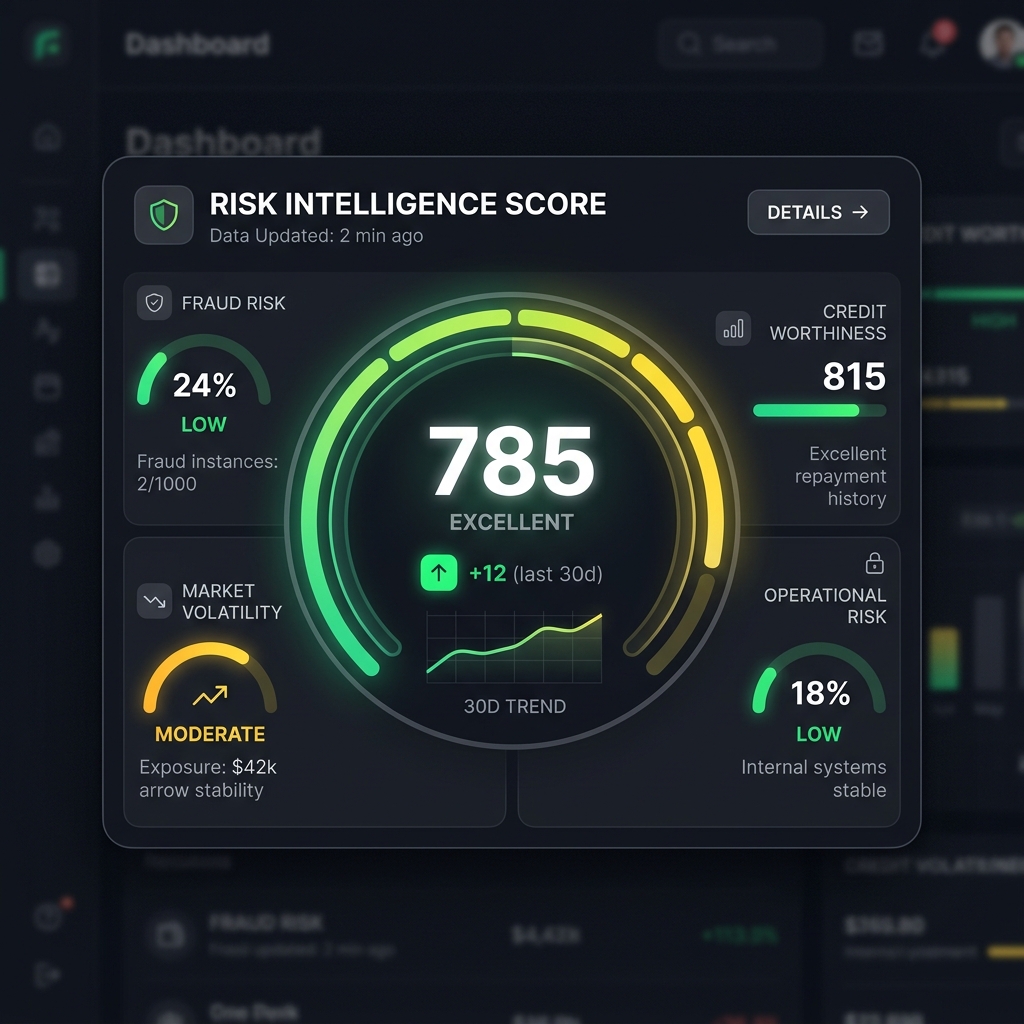Open the mail icon in the top bar

tap(869, 44)
